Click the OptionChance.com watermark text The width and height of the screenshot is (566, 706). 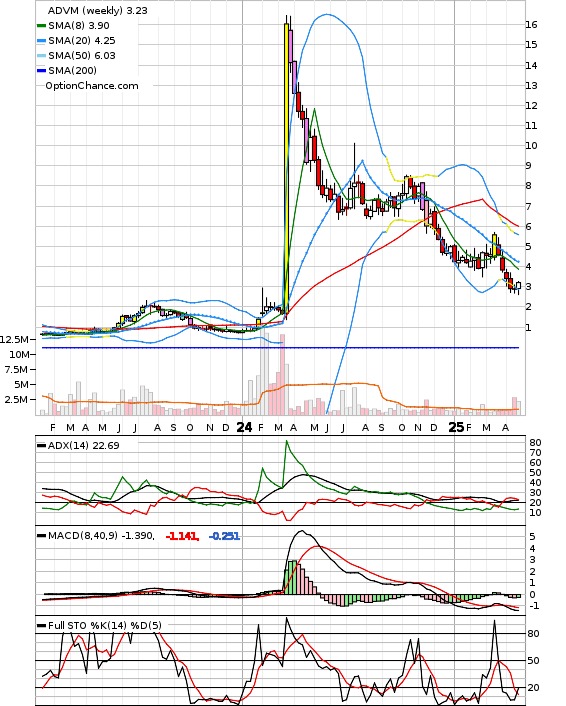[92, 86]
